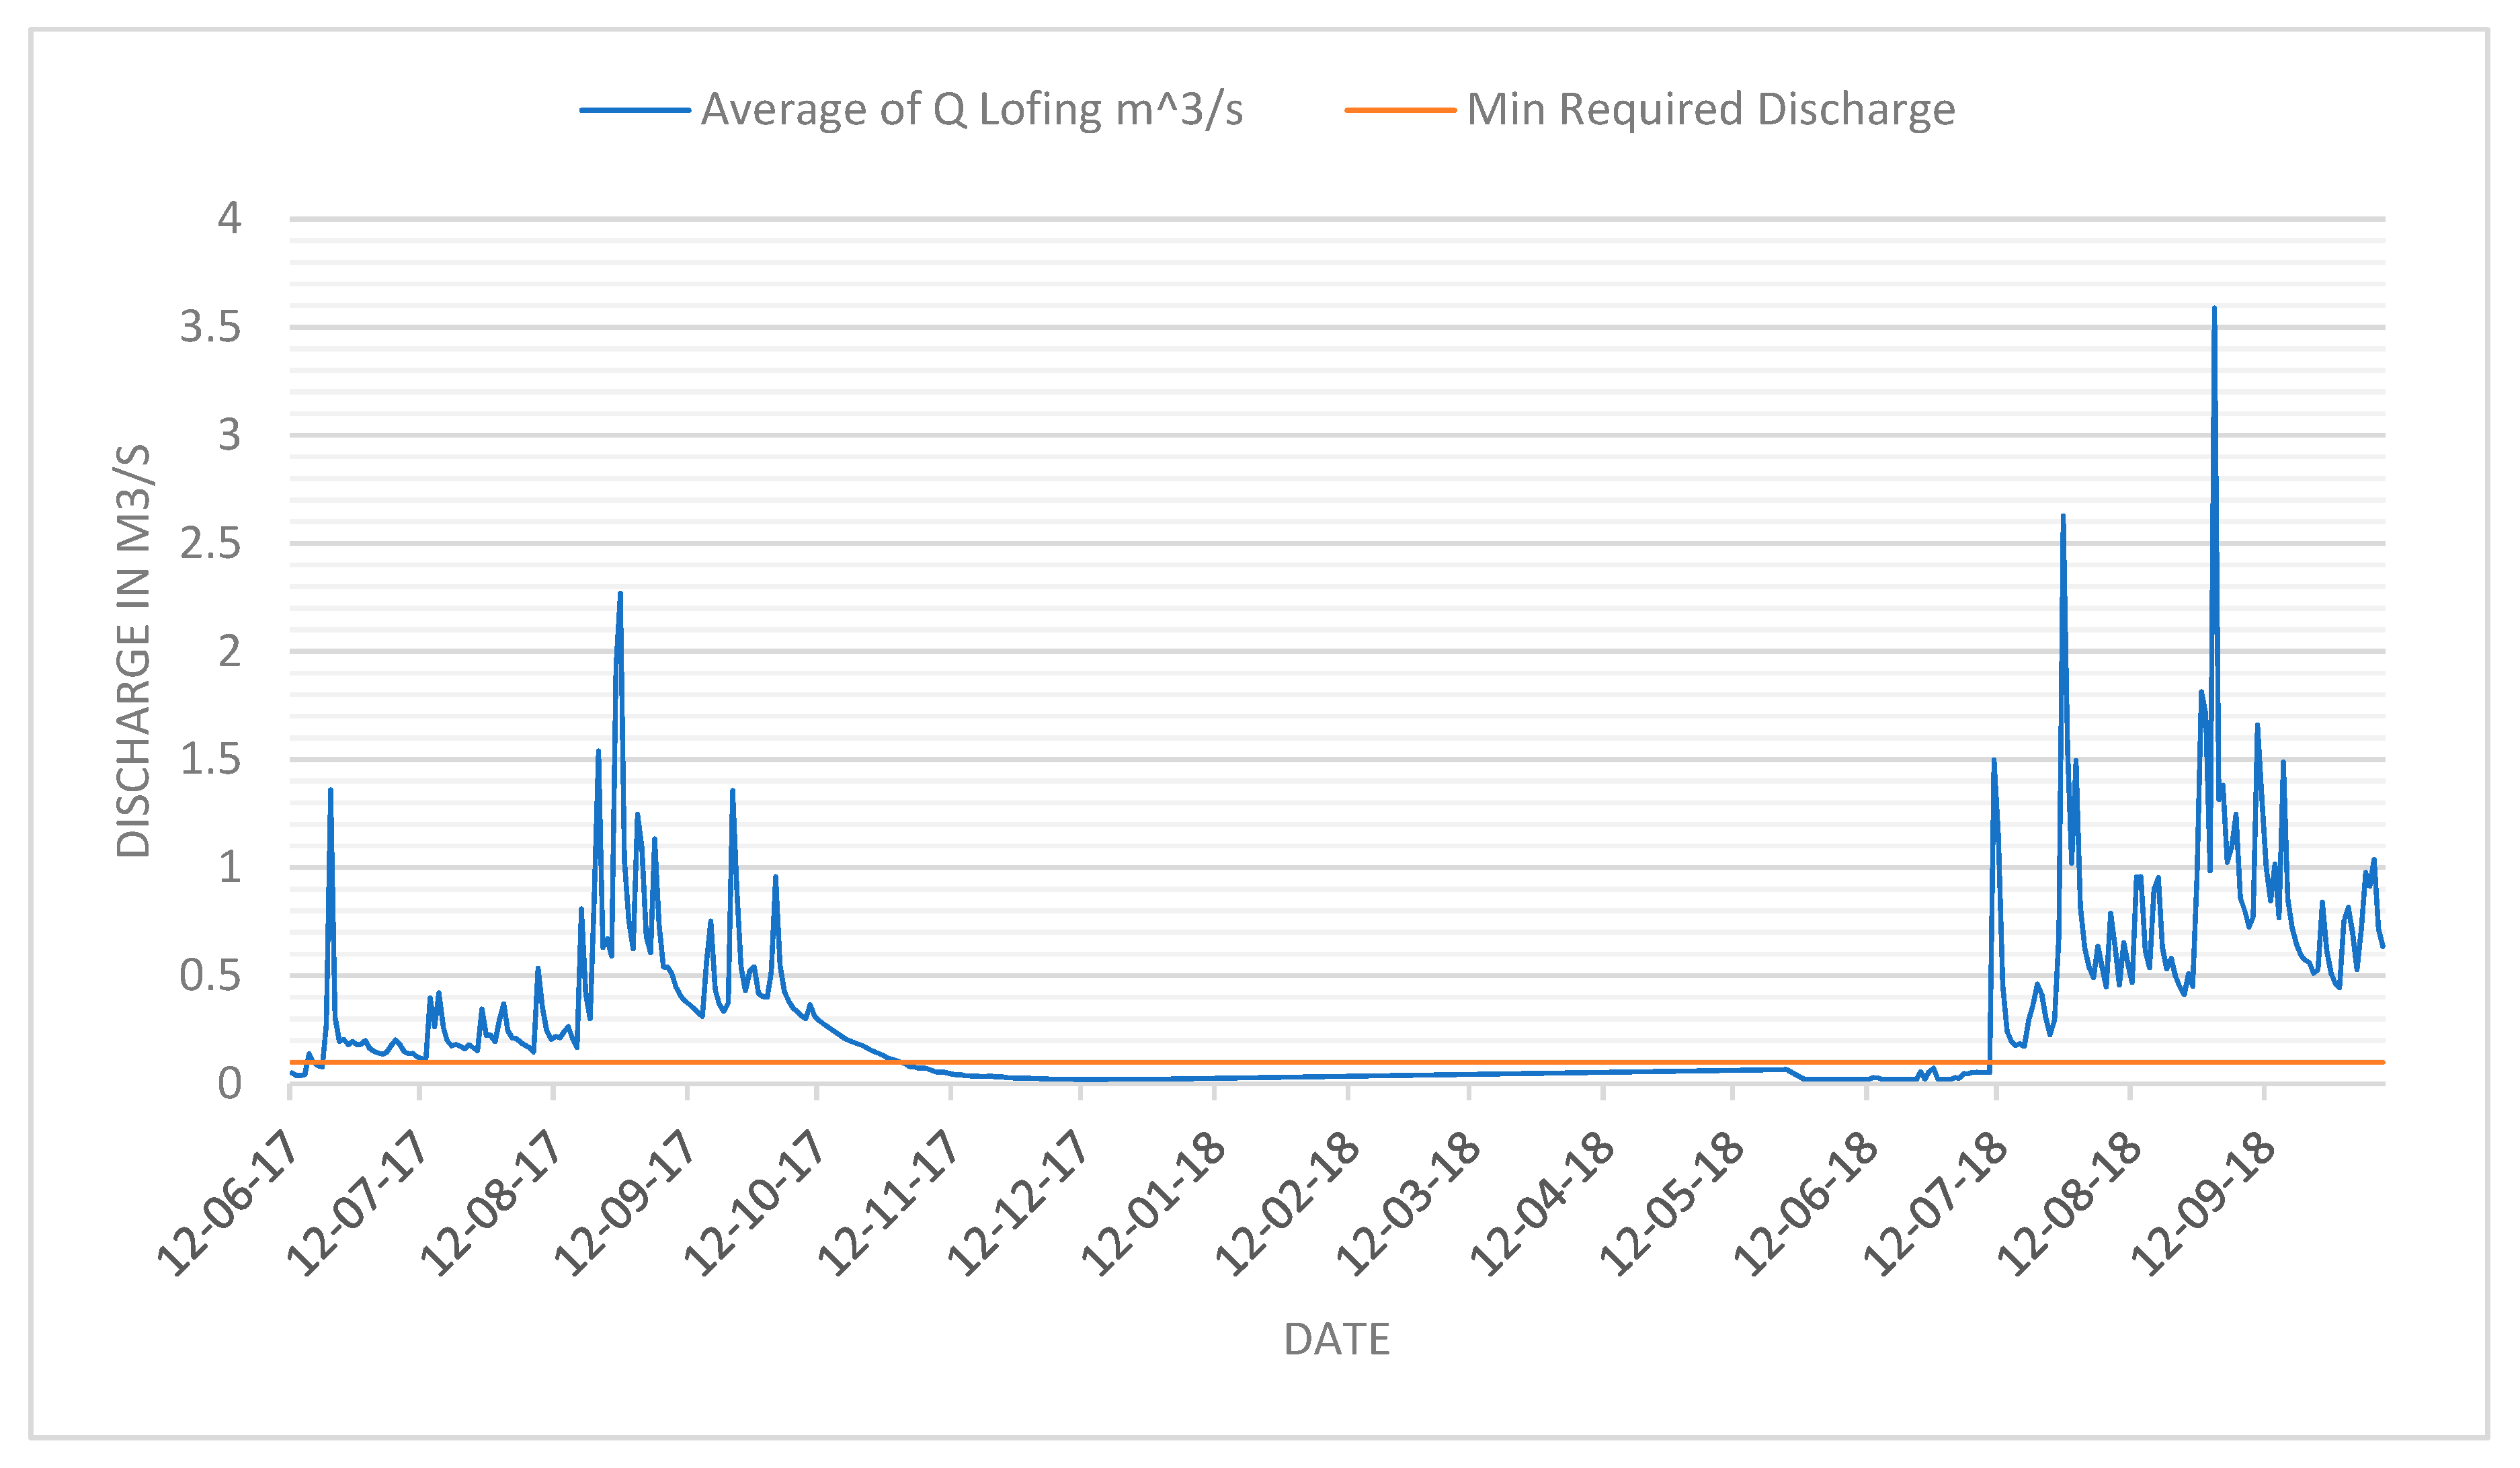The image size is (2520, 1468).
Task: Click the x-axis date 12-08-18
Action: point(2068,1203)
